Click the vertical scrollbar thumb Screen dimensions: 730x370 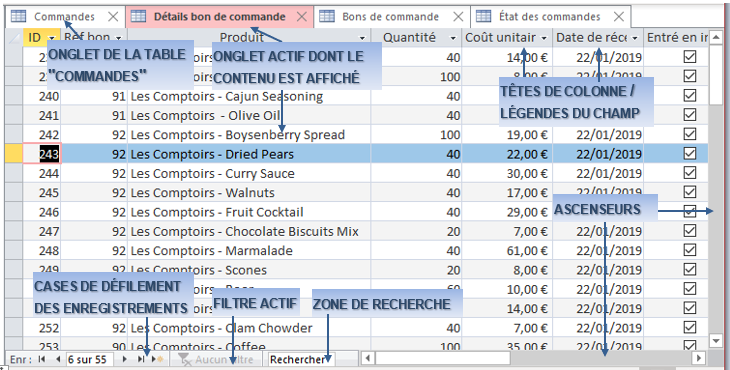tap(716, 74)
